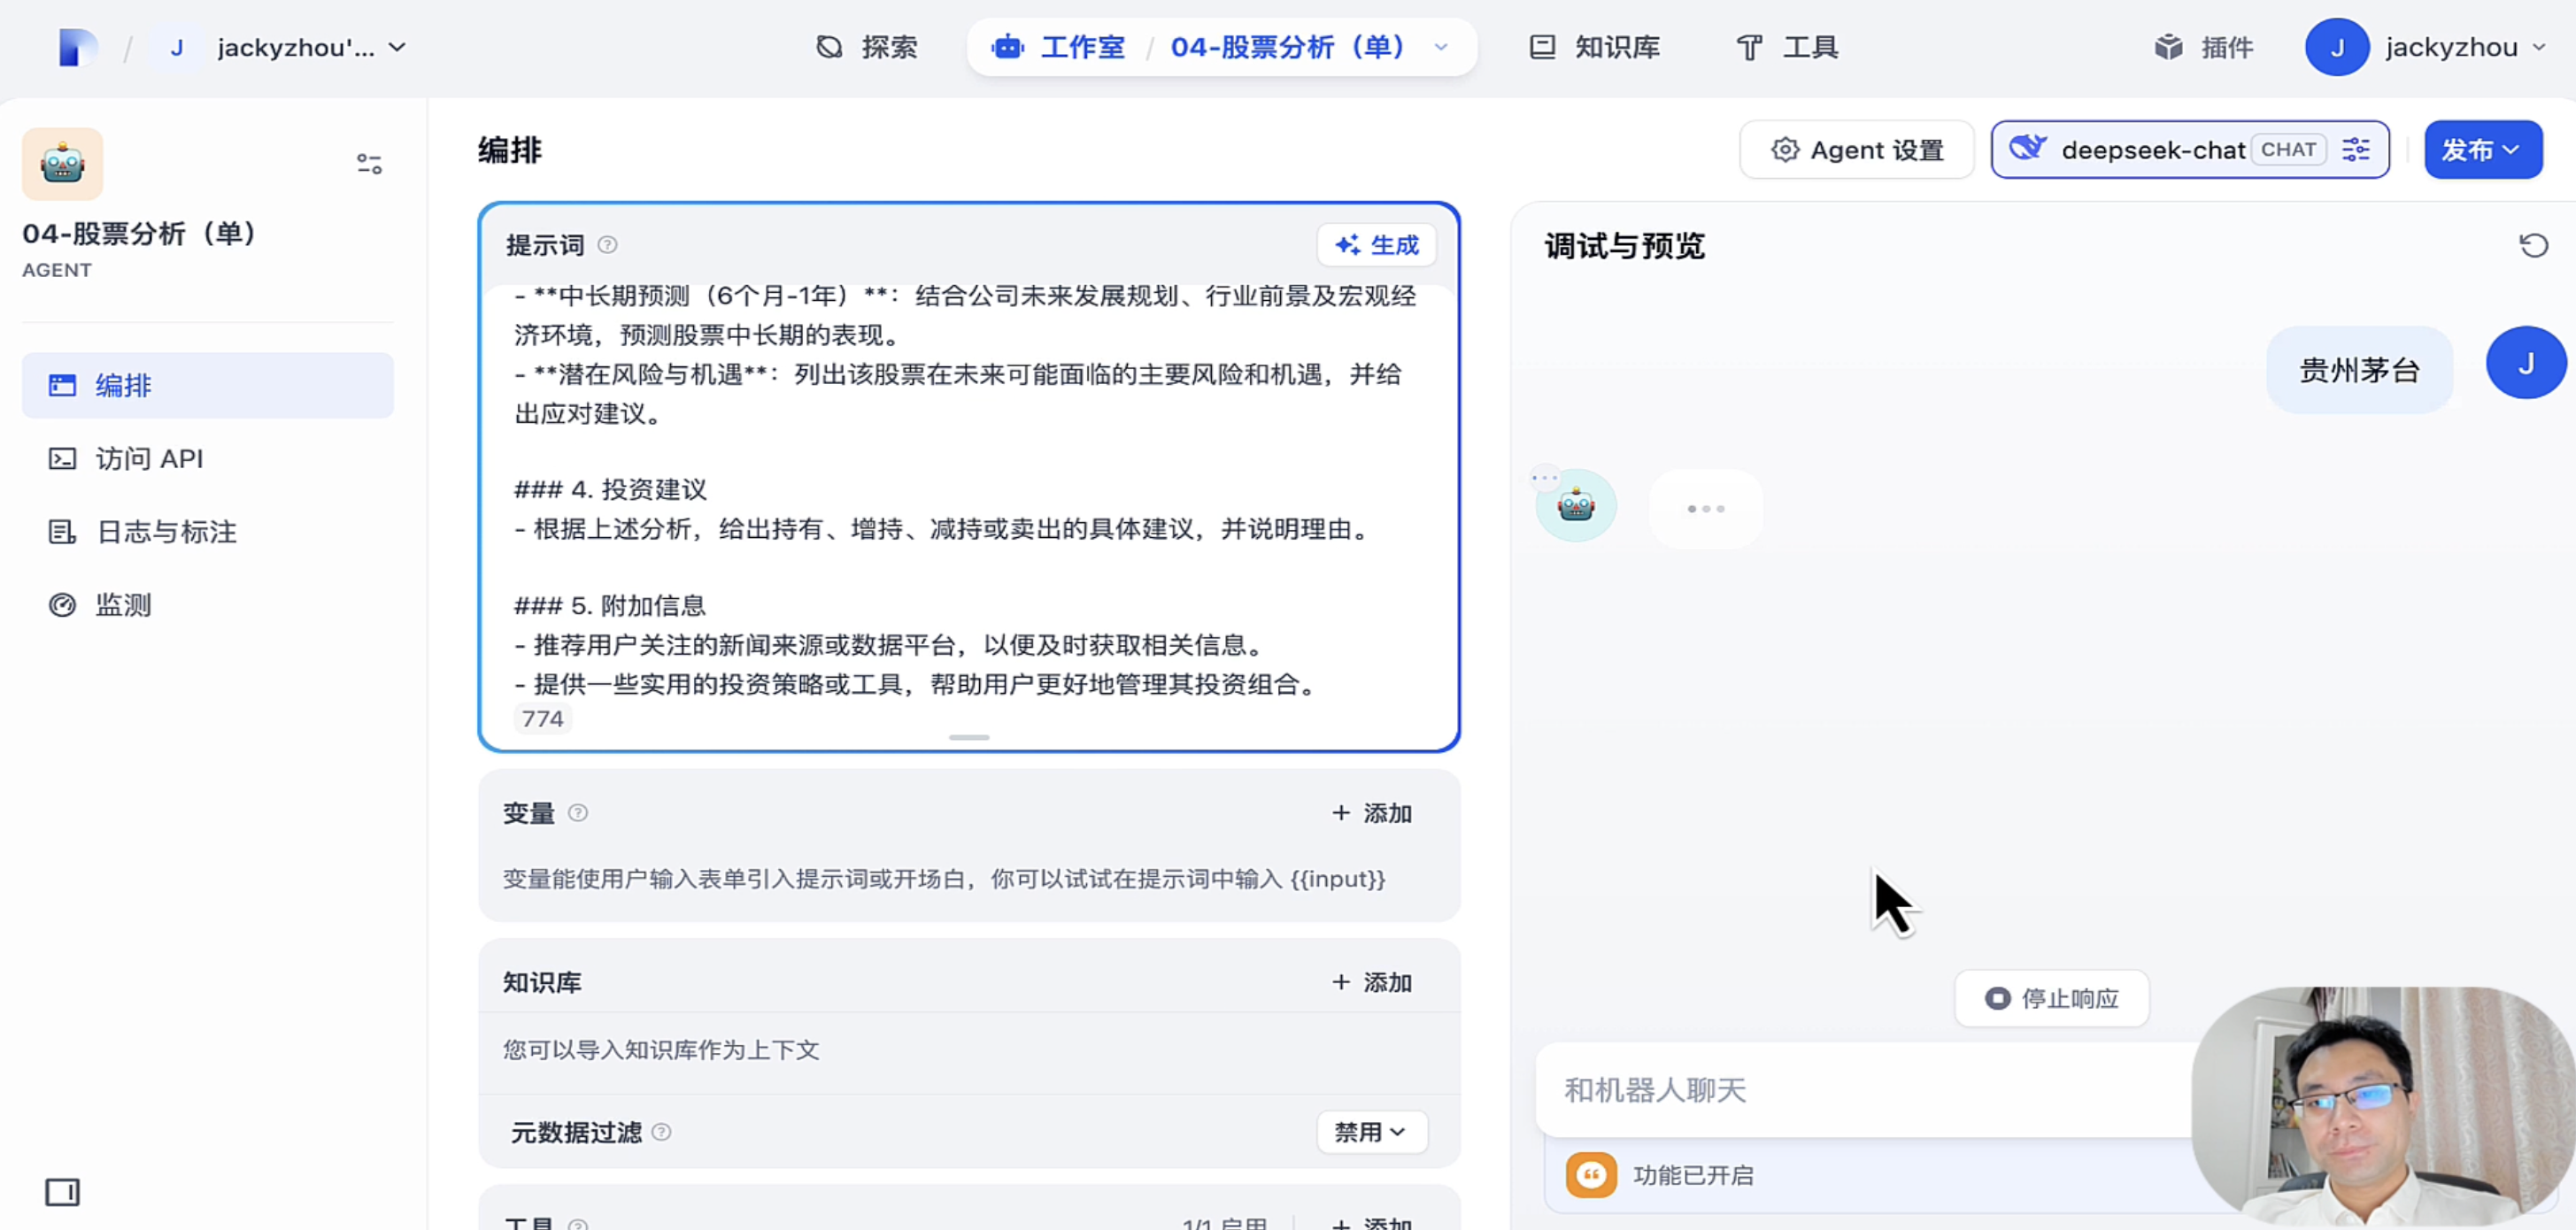This screenshot has height=1230, width=2576.
Task: Click the sidebar collapse icon at bottom left
Action: pyautogui.click(x=62, y=1192)
